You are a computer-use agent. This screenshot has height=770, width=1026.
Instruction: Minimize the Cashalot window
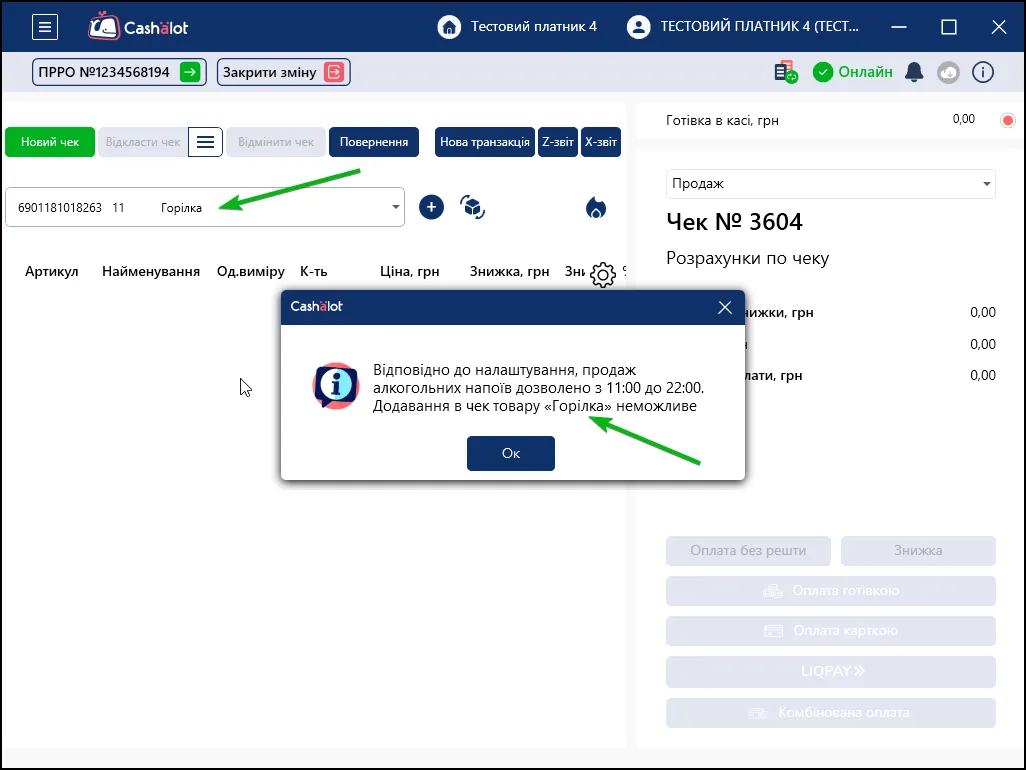pyautogui.click(x=899, y=27)
